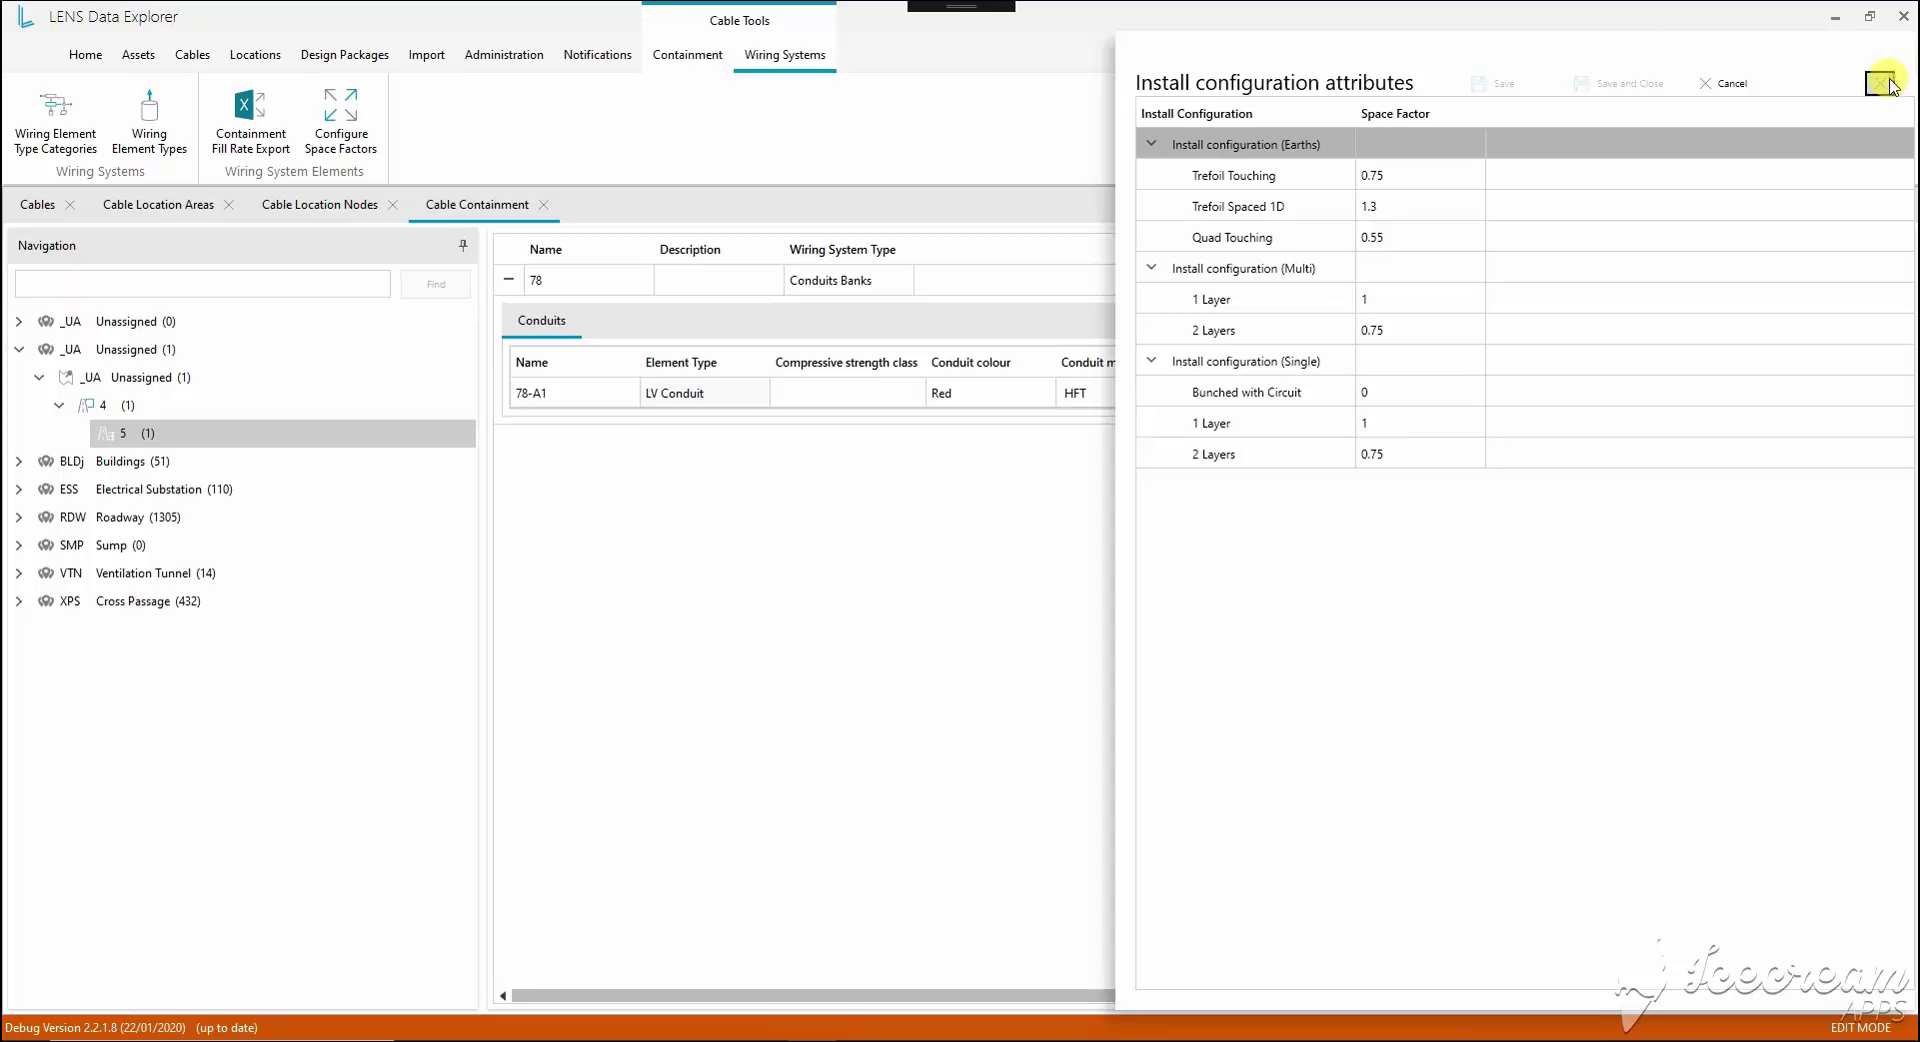Screen dimensions: 1920x1042
Task: Collapse Install configuration (Earths) group
Action: [1151, 144]
